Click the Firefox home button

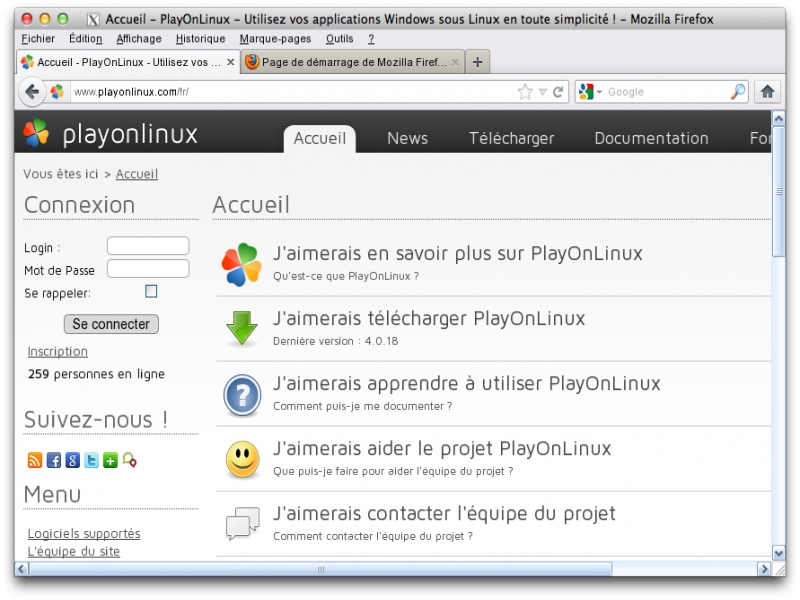click(767, 92)
